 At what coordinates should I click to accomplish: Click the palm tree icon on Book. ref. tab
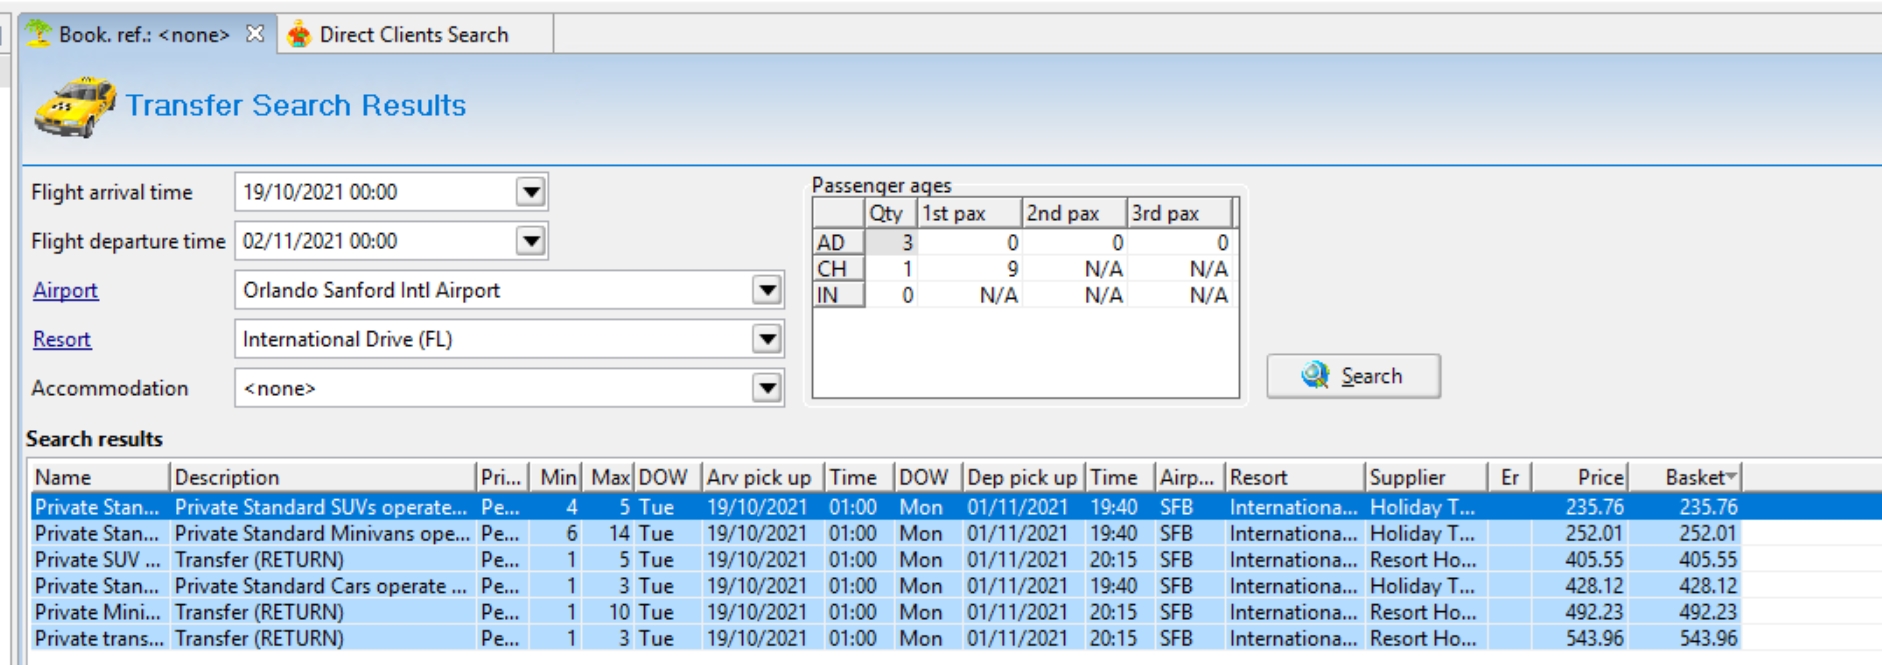[39, 34]
